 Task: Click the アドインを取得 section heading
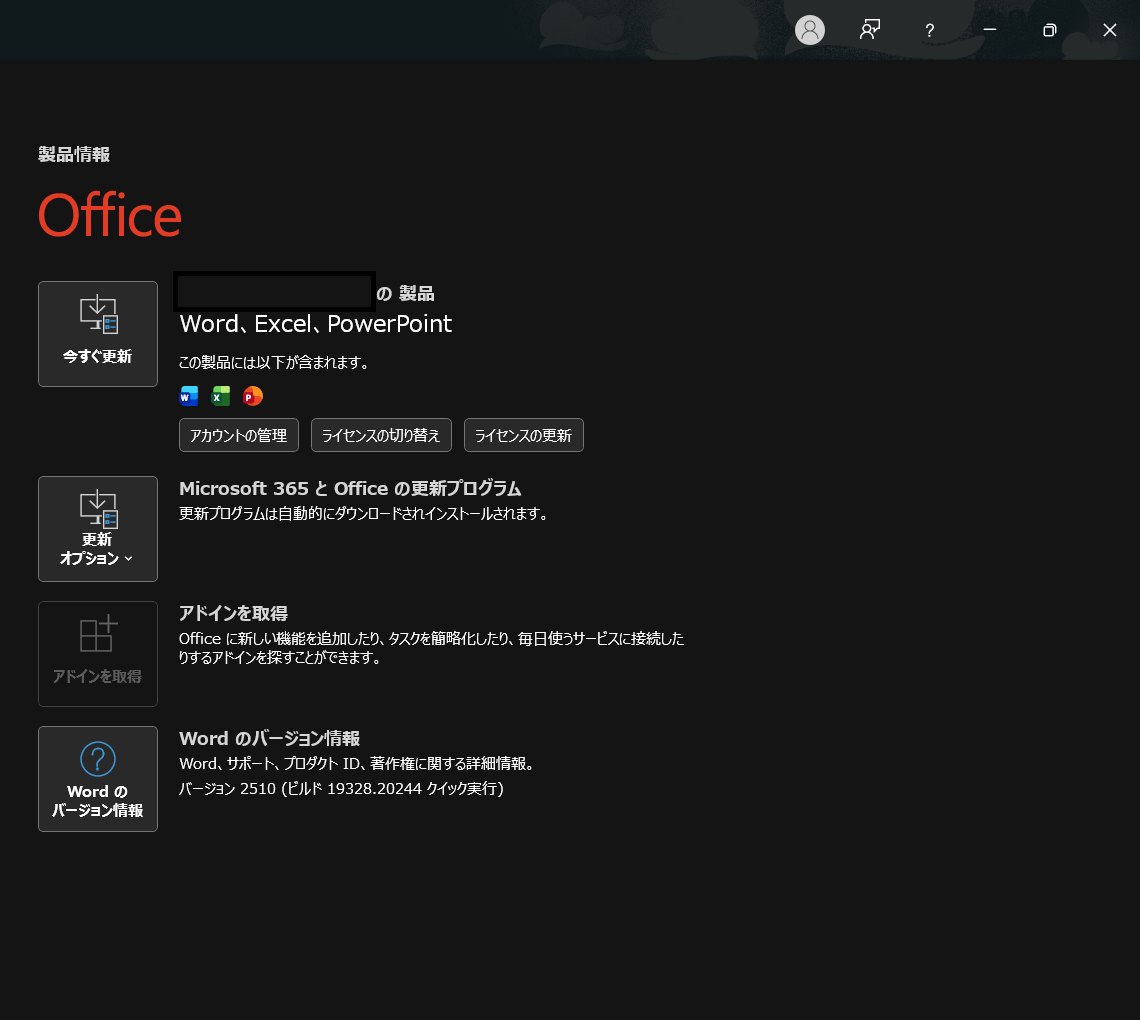pos(233,614)
